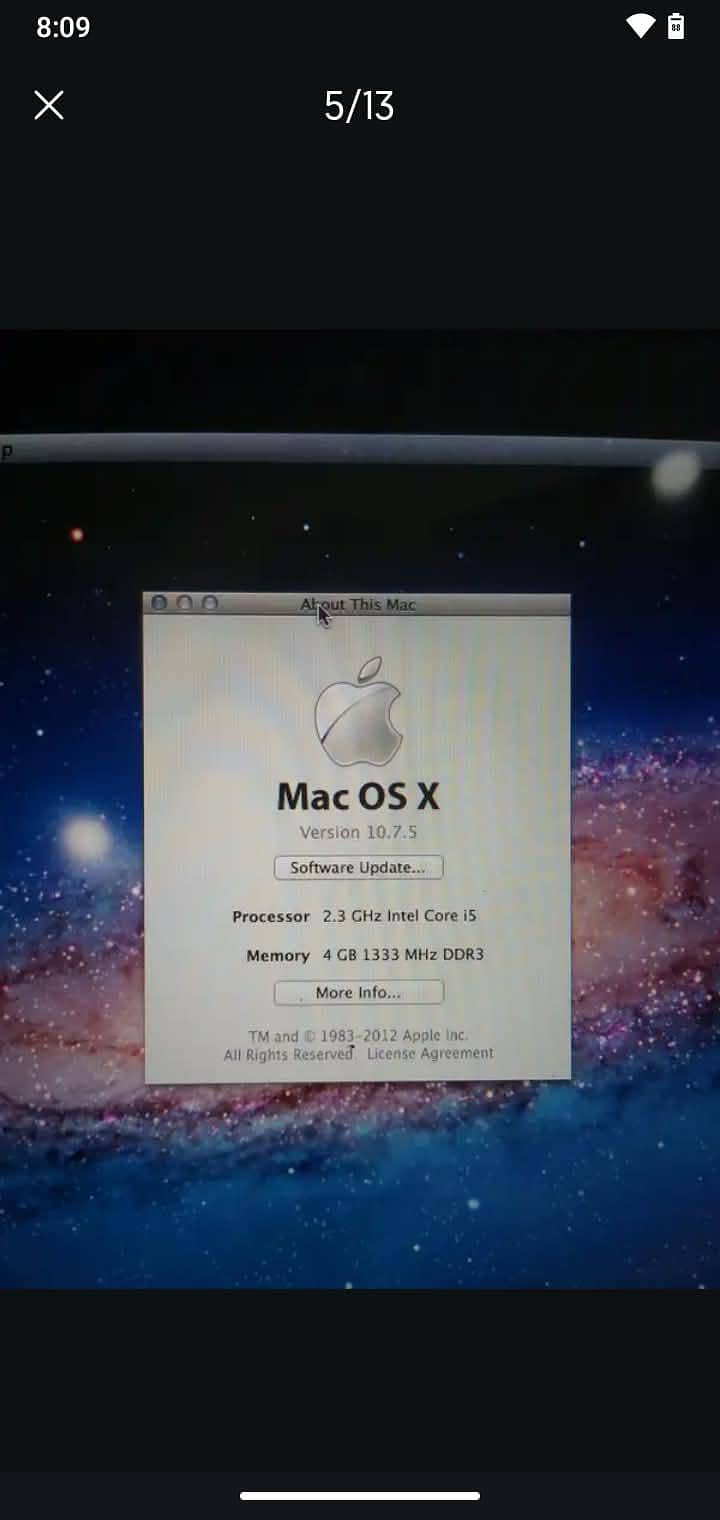The image size is (720, 1520).
Task: Click the Apple logo in About This Mac
Action: [x=358, y=710]
